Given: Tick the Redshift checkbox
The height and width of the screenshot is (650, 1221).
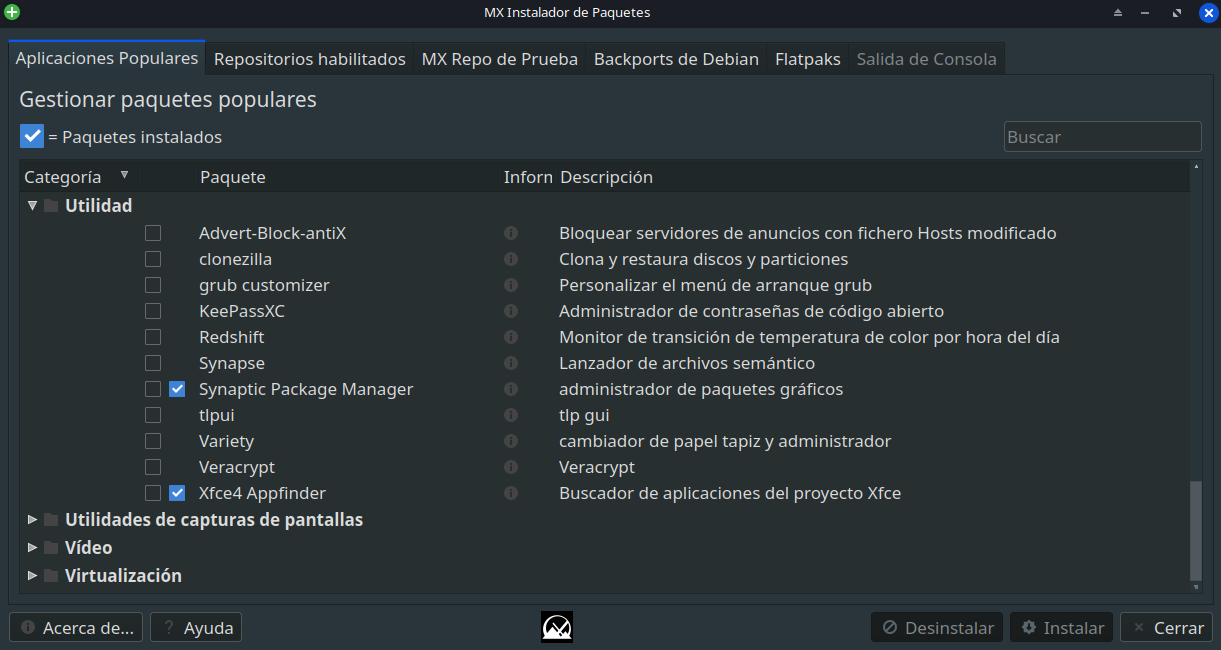Looking at the screenshot, I should [153, 337].
